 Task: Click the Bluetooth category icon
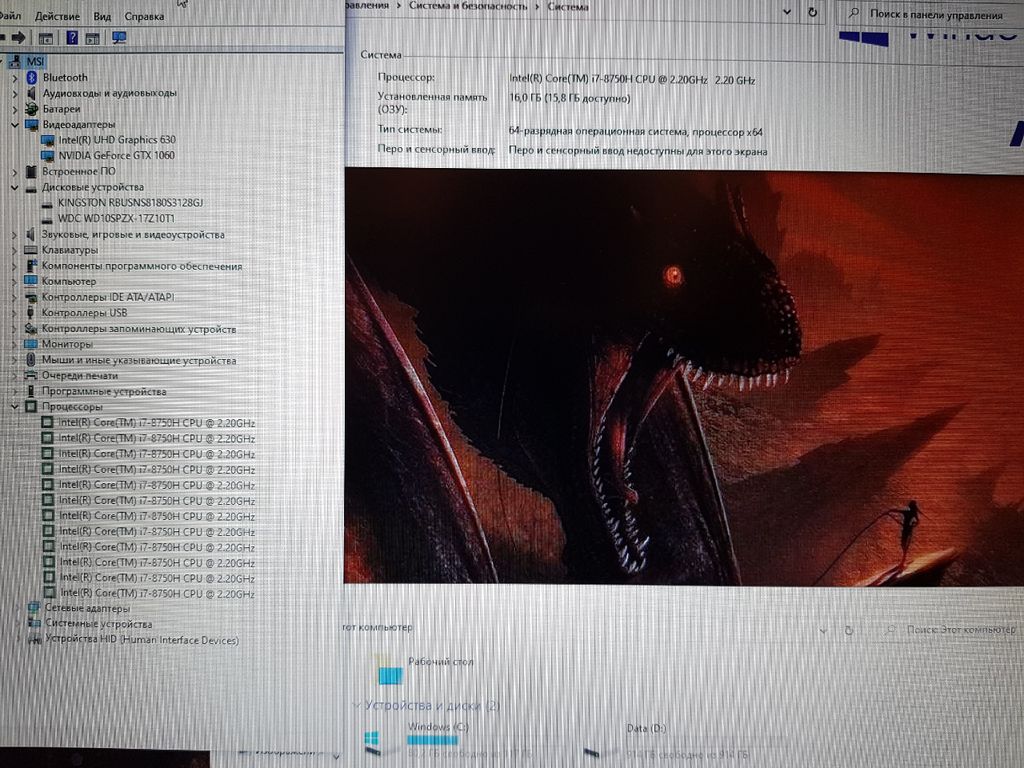pyautogui.click(x=31, y=77)
